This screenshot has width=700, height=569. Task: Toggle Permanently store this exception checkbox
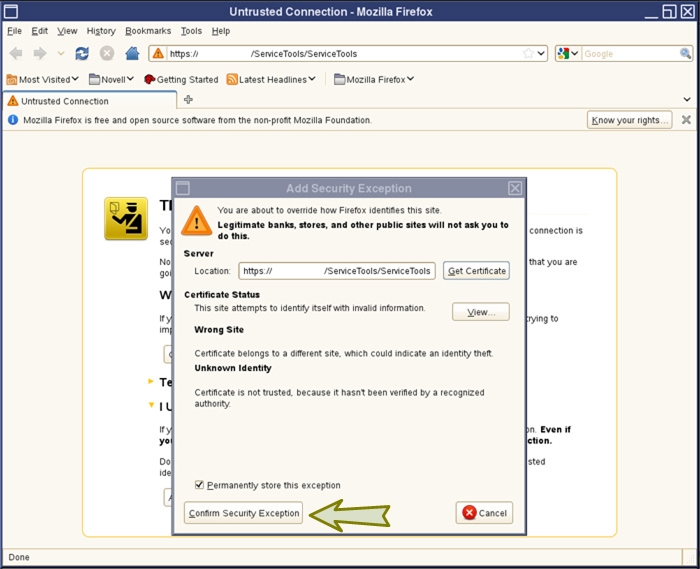click(x=200, y=485)
